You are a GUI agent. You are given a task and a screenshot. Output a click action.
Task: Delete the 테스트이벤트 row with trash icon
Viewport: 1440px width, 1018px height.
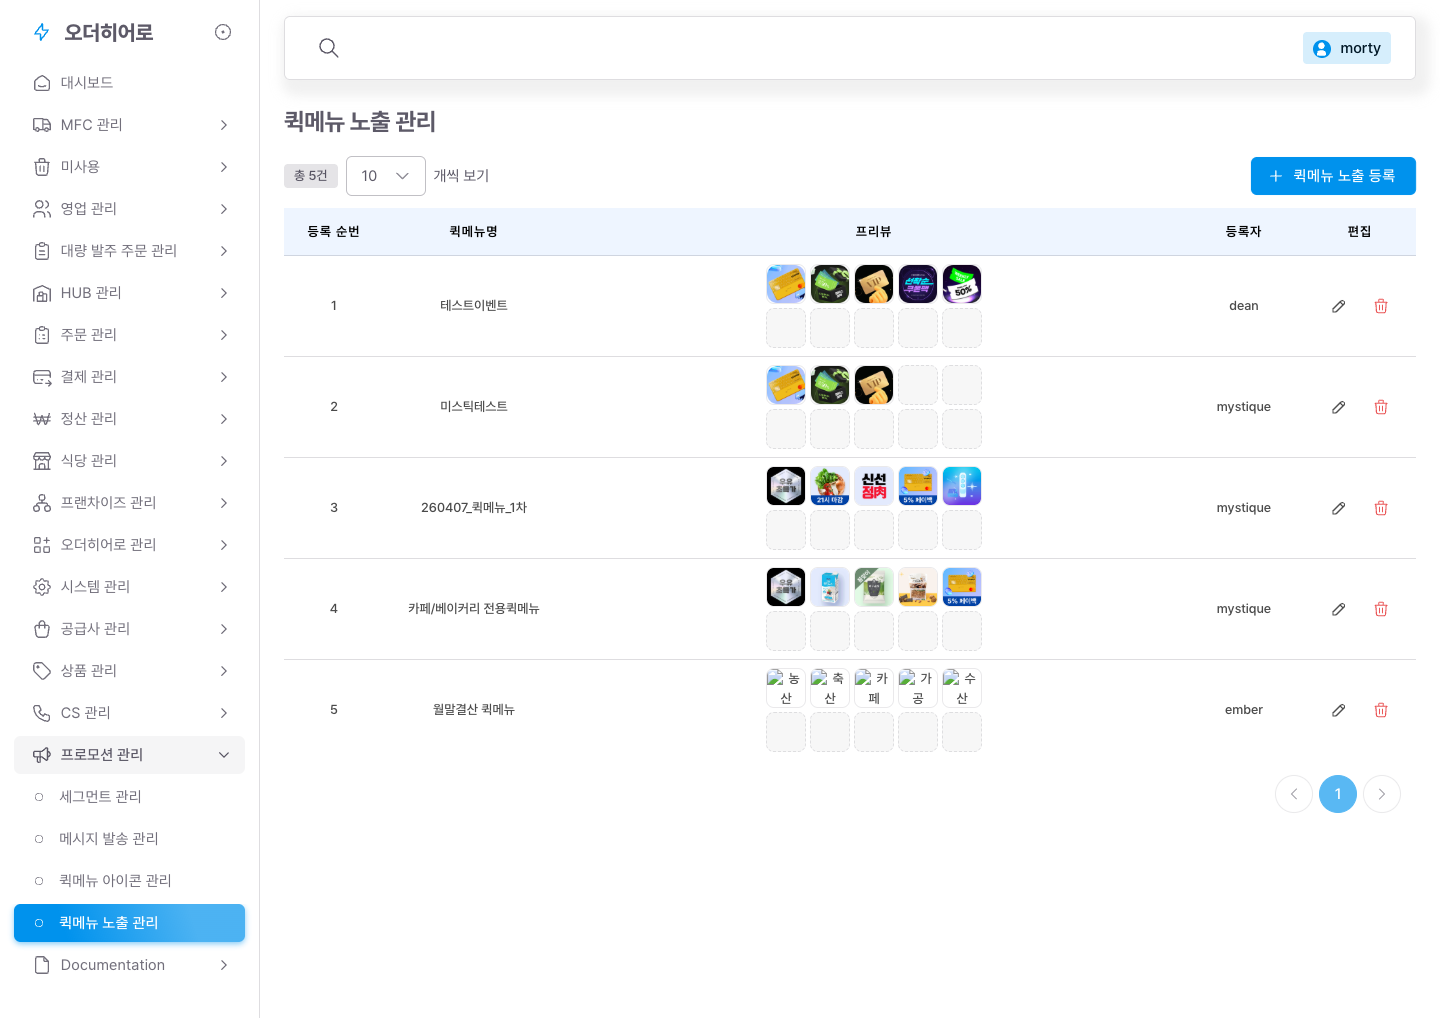pos(1381,306)
